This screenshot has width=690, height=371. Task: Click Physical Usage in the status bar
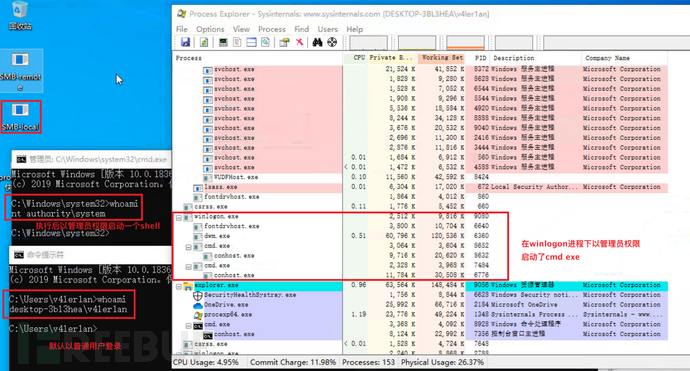[442, 363]
